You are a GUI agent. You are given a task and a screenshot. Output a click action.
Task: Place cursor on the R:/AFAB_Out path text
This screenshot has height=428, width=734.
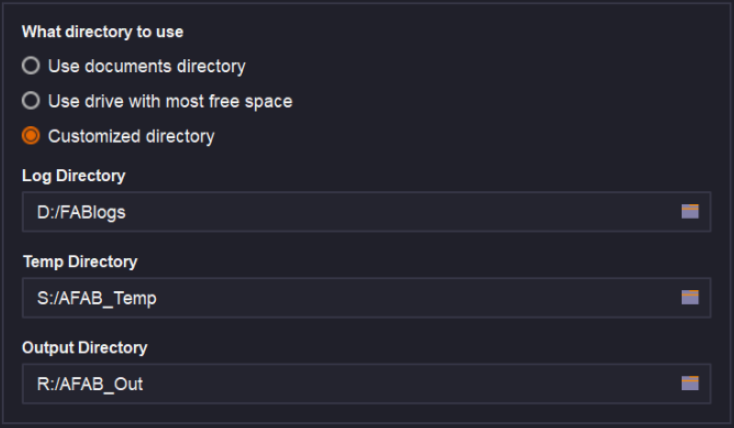(x=83, y=384)
